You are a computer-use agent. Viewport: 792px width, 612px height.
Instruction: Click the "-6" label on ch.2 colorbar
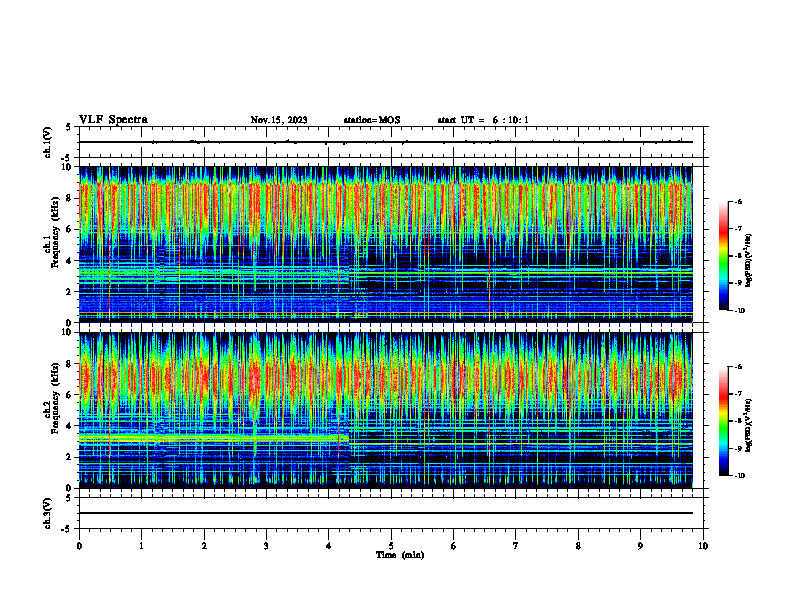(738, 367)
